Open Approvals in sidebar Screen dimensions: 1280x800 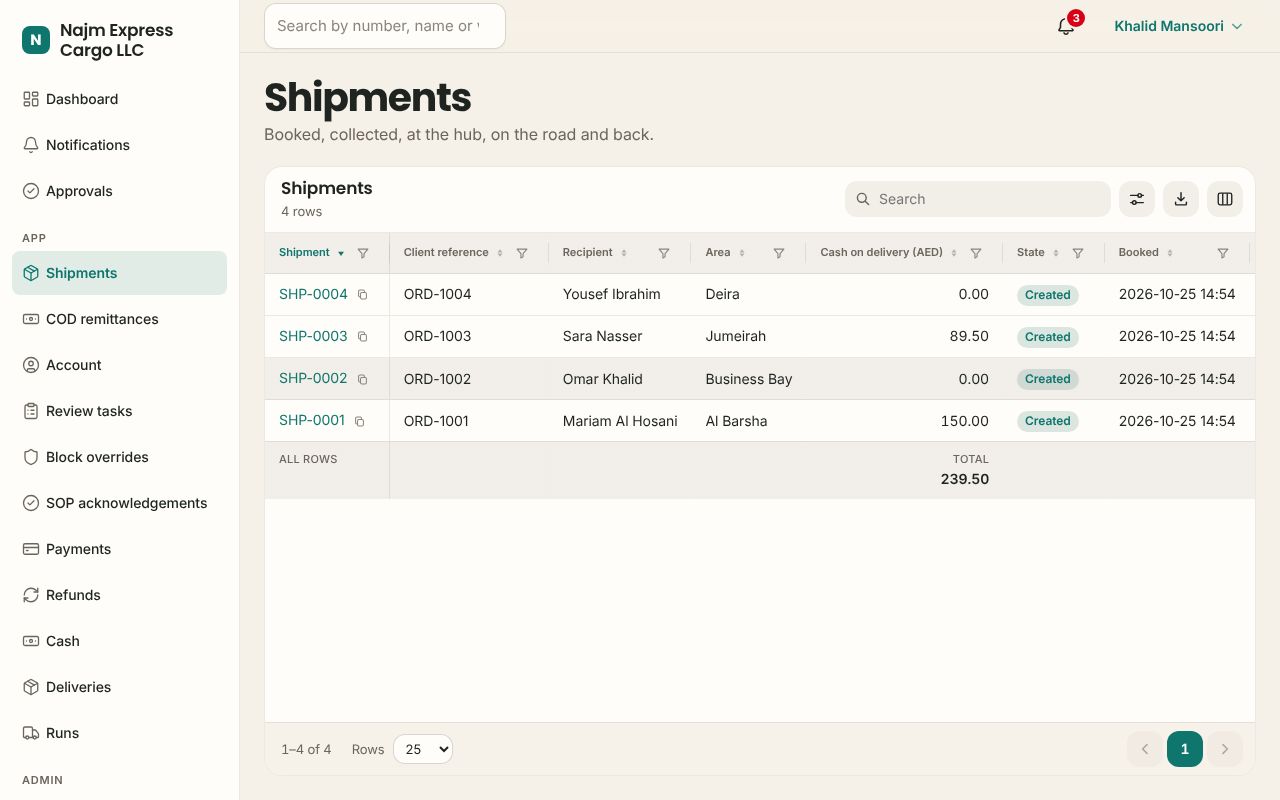pyautogui.click(x=119, y=191)
